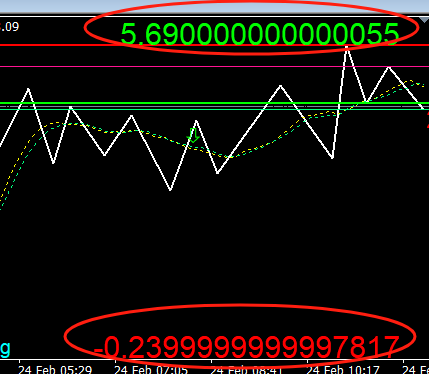Image resolution: width=429 pixels, height=374 pixels.
Task: Select the green down arrow marker on the chart
Action: (193, 135)
